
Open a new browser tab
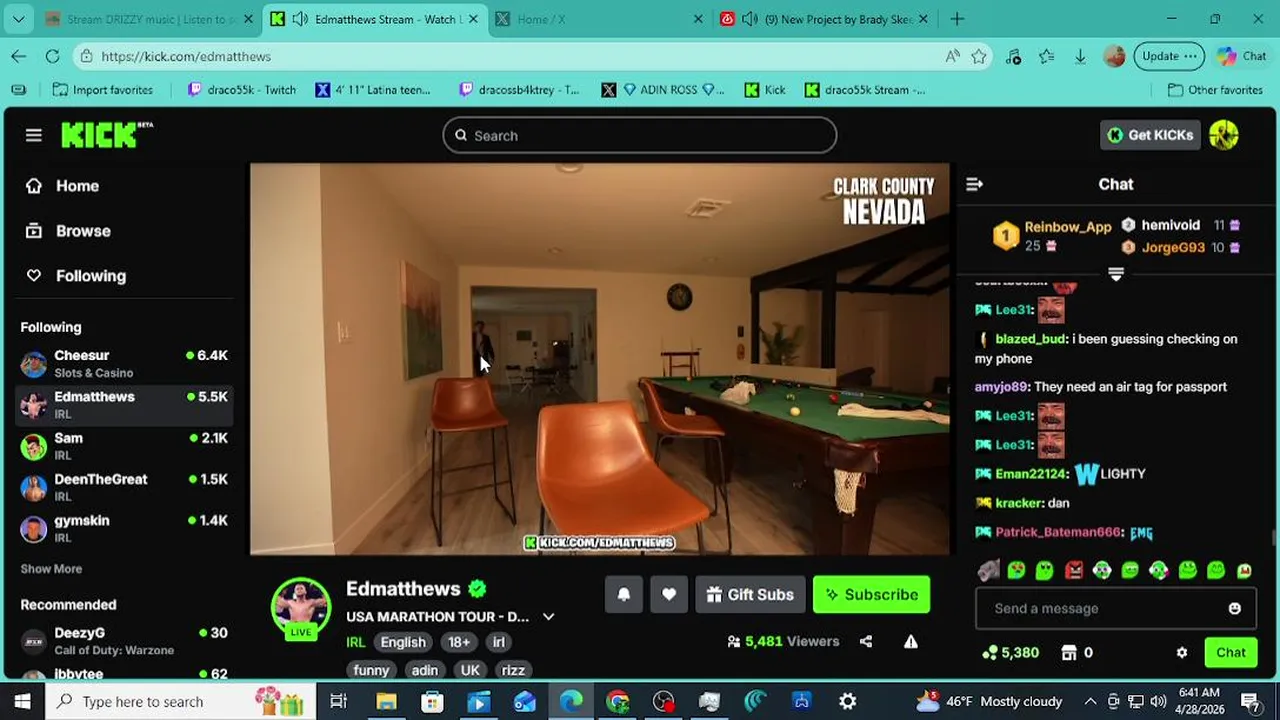pyautogui.click(x=957, y=19)
